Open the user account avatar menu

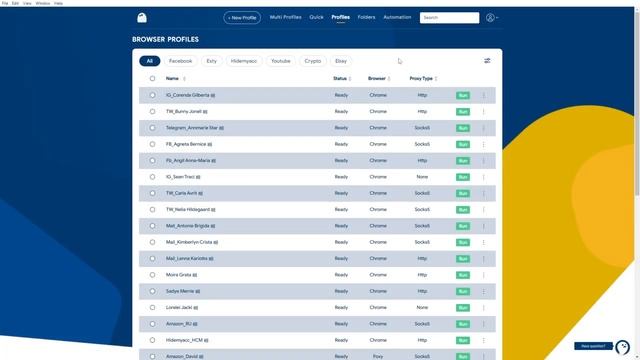pyautogui.click(x=492, y=18)
